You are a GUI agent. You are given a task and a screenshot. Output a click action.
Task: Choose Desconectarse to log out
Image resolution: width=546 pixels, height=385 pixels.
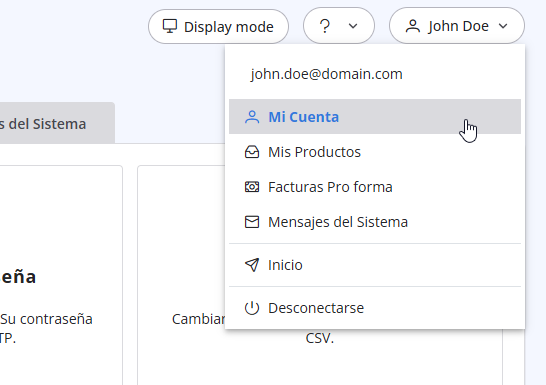pos(375,308)
